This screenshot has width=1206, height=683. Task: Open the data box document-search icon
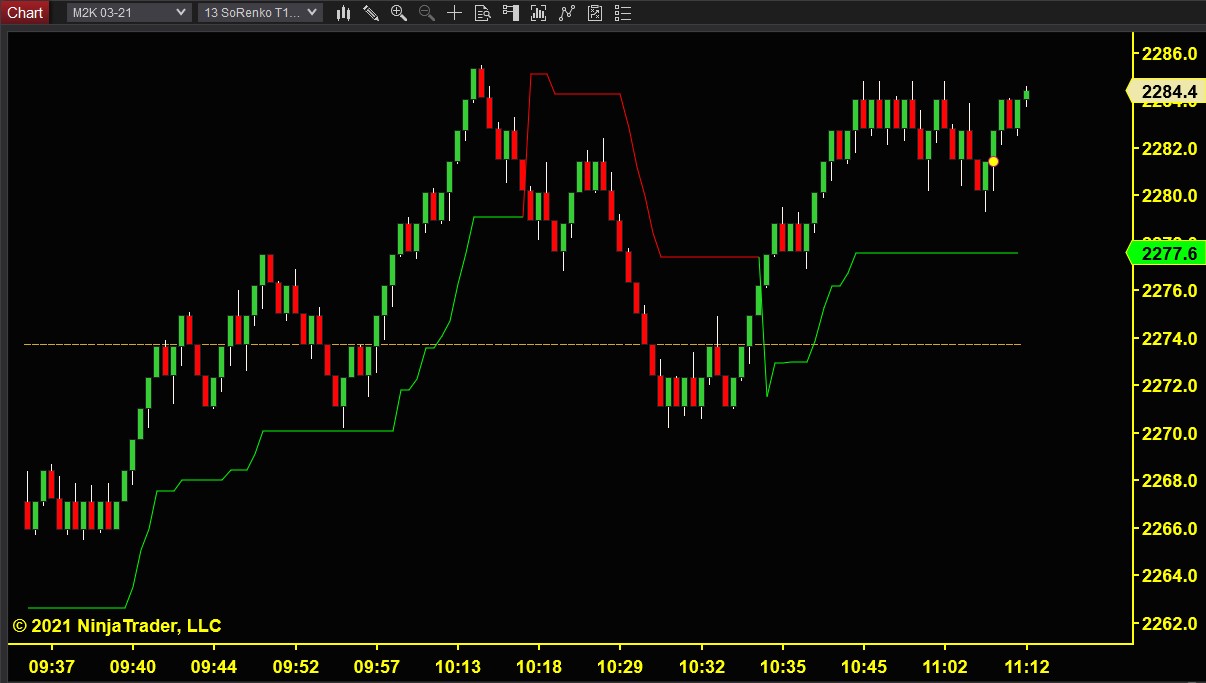pyautogui.click(x=482, y=13)
